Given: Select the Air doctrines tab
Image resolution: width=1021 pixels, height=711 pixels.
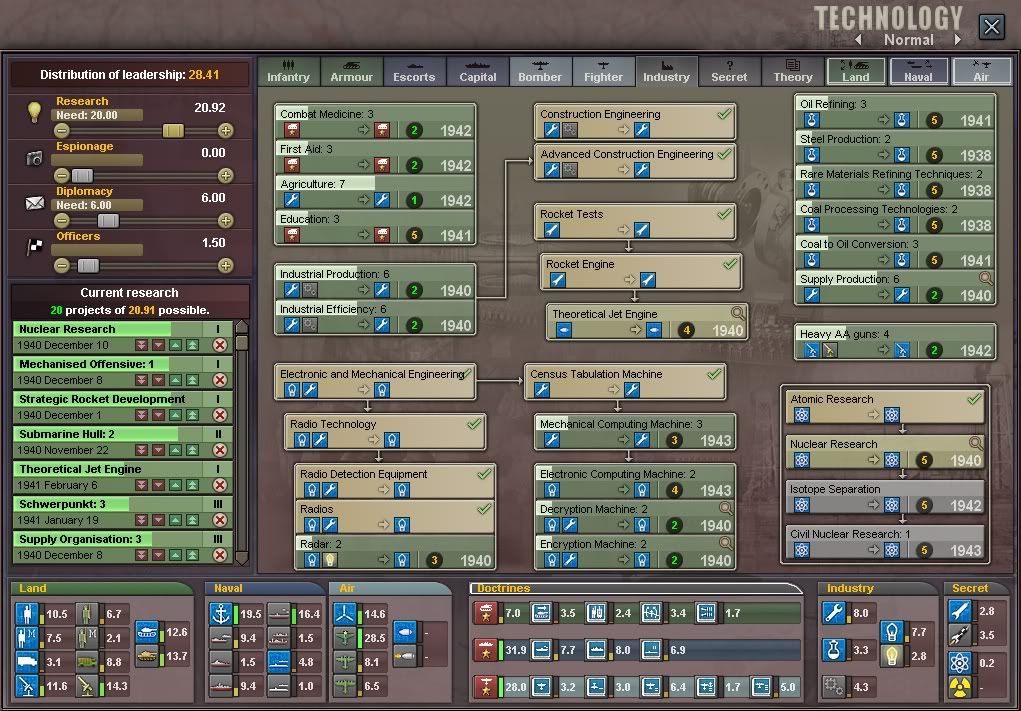Looking at the screenshot, I should point(981,71).
